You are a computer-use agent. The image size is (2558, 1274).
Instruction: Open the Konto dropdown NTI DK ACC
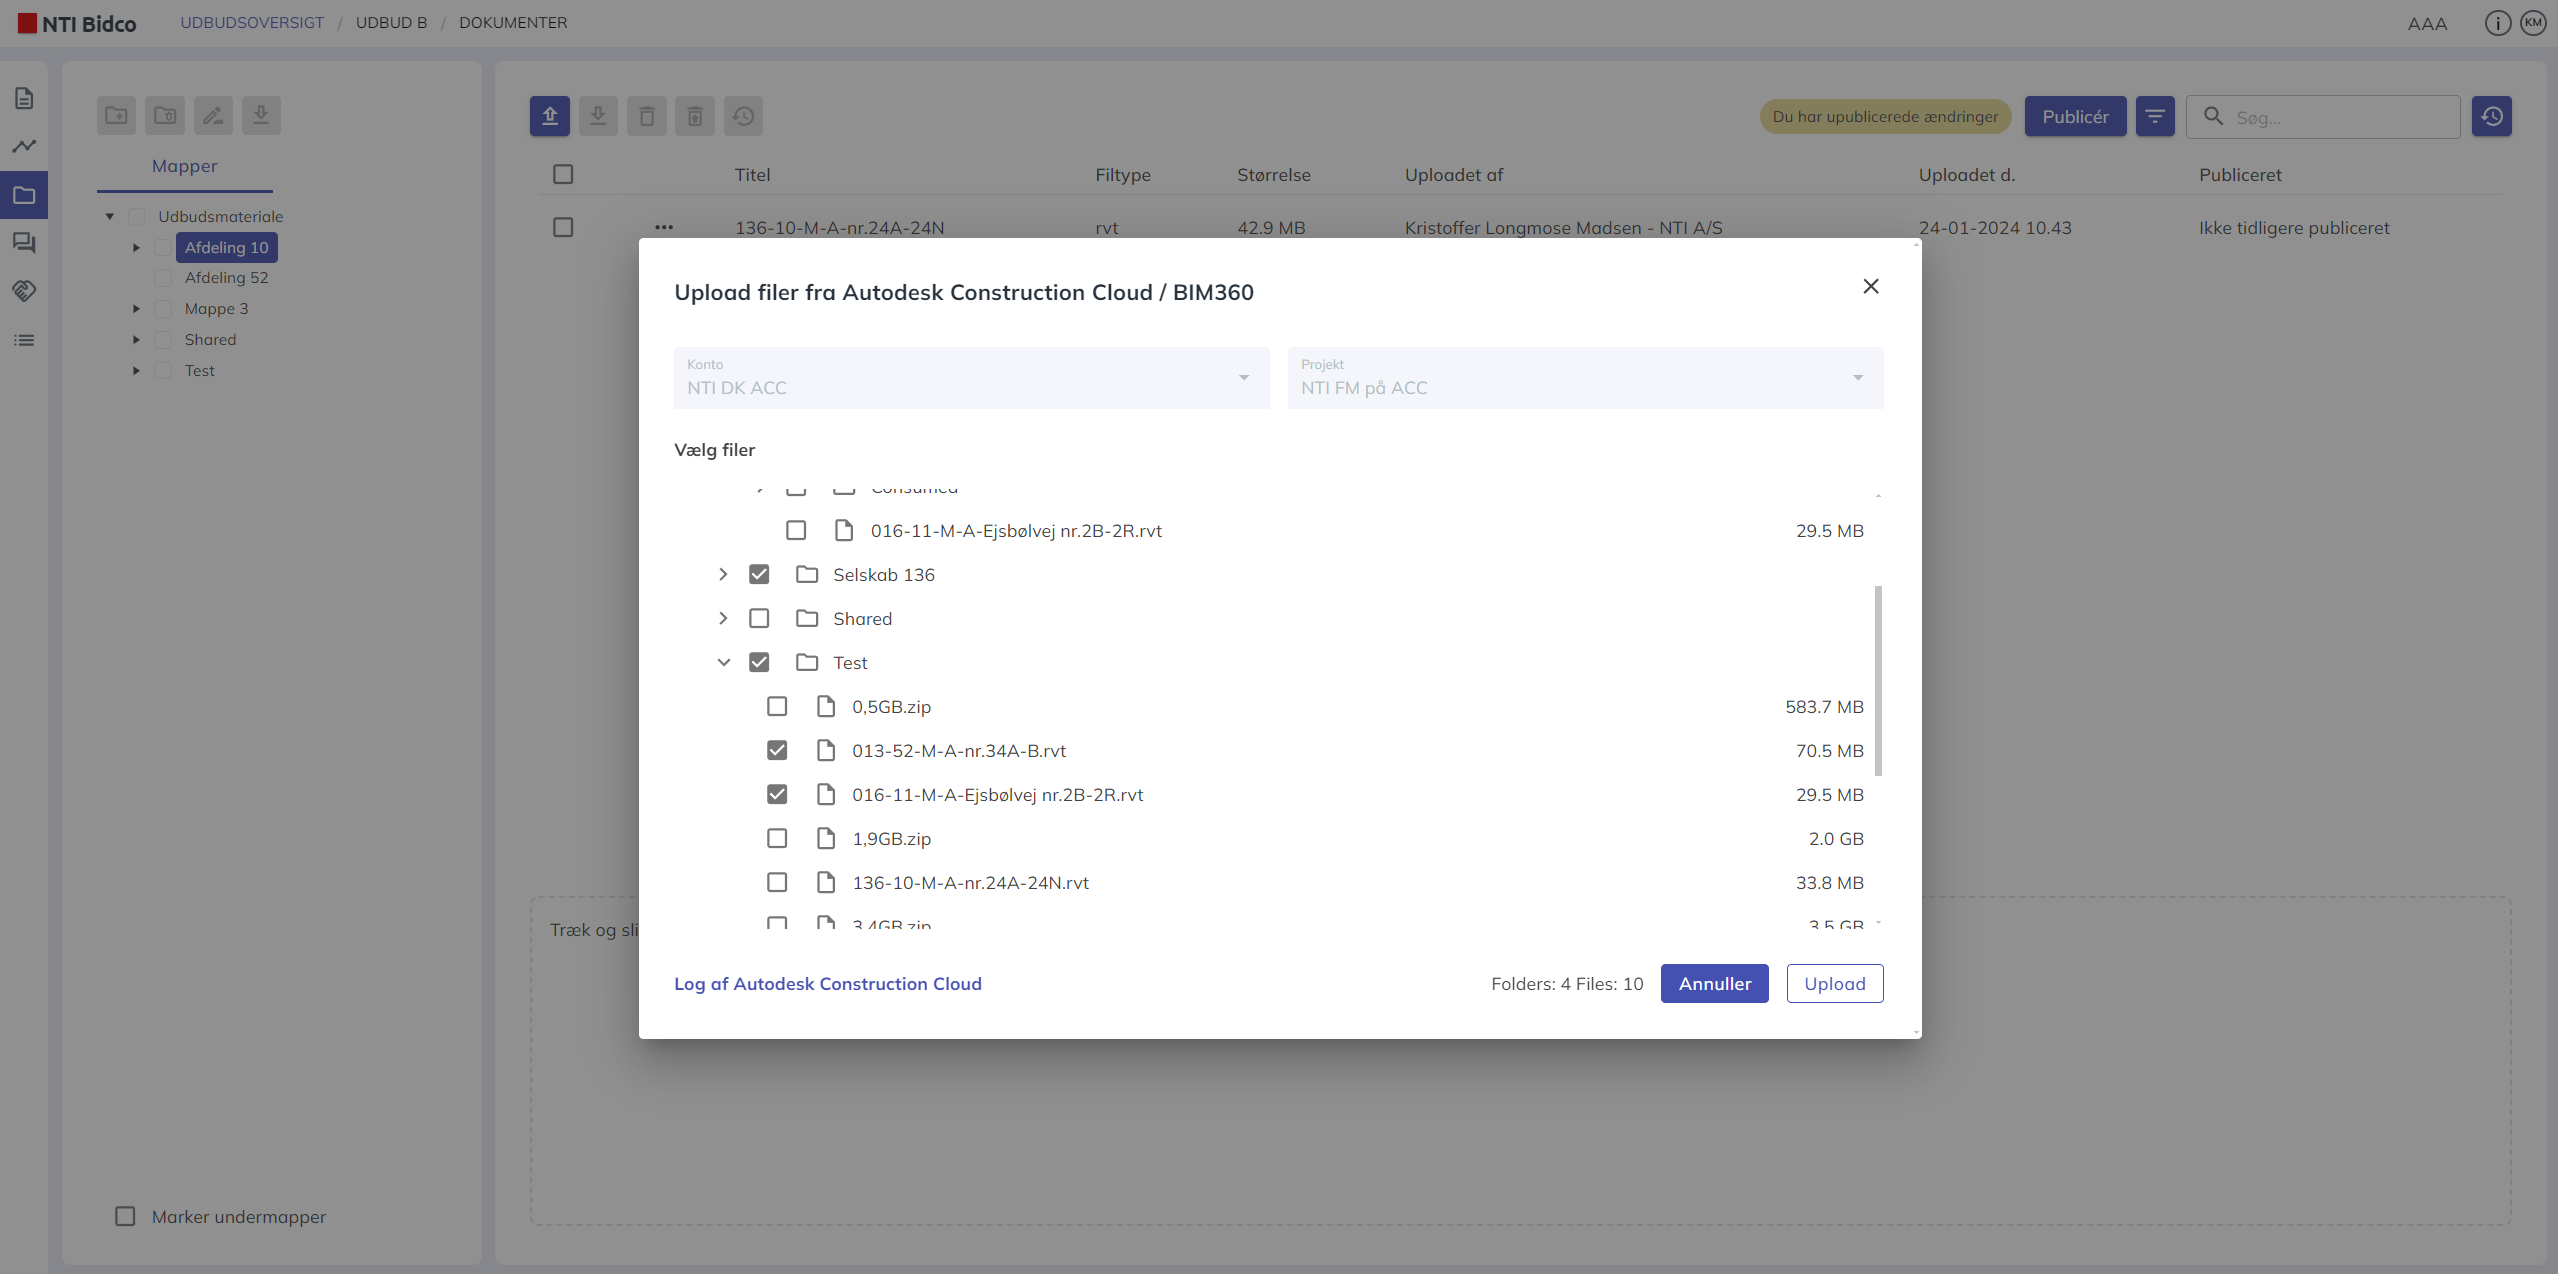click(971, 378)
